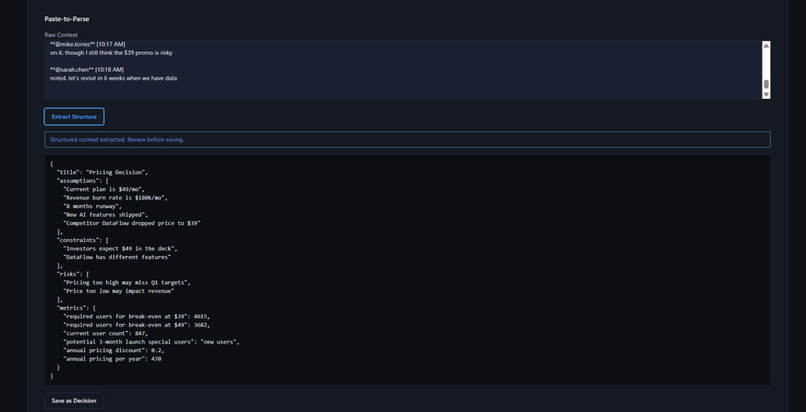Click Save as Decision button
Viewport: 806px width, 412px height.
(74, 401)
